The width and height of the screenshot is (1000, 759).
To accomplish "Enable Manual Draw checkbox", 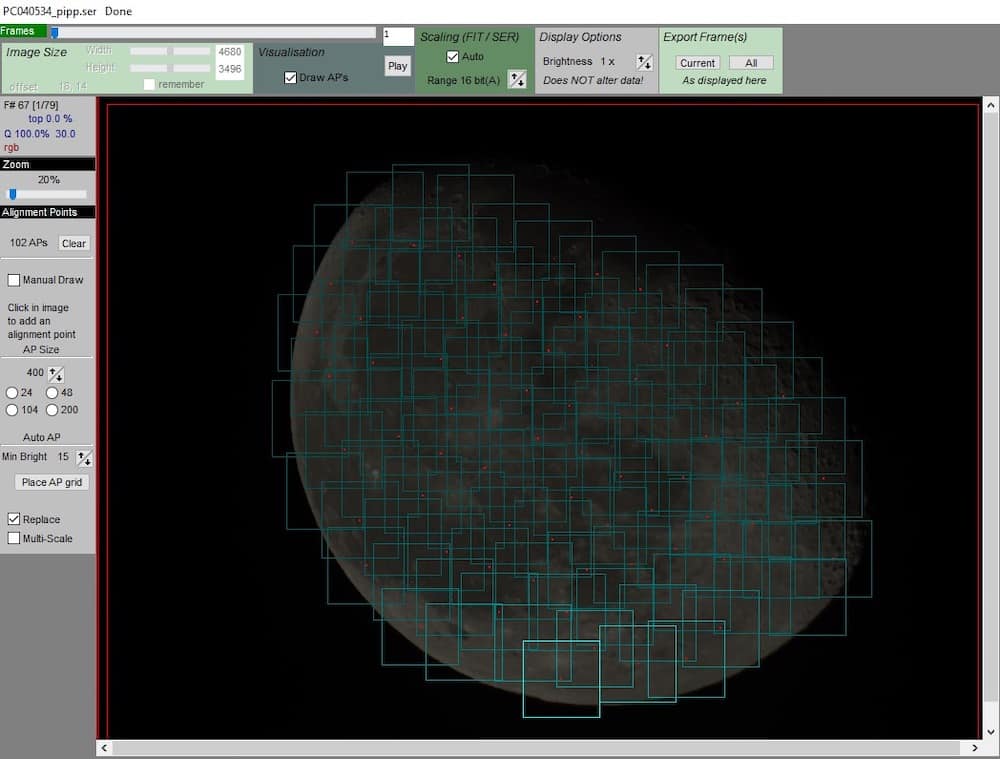I will click(13, 280).
